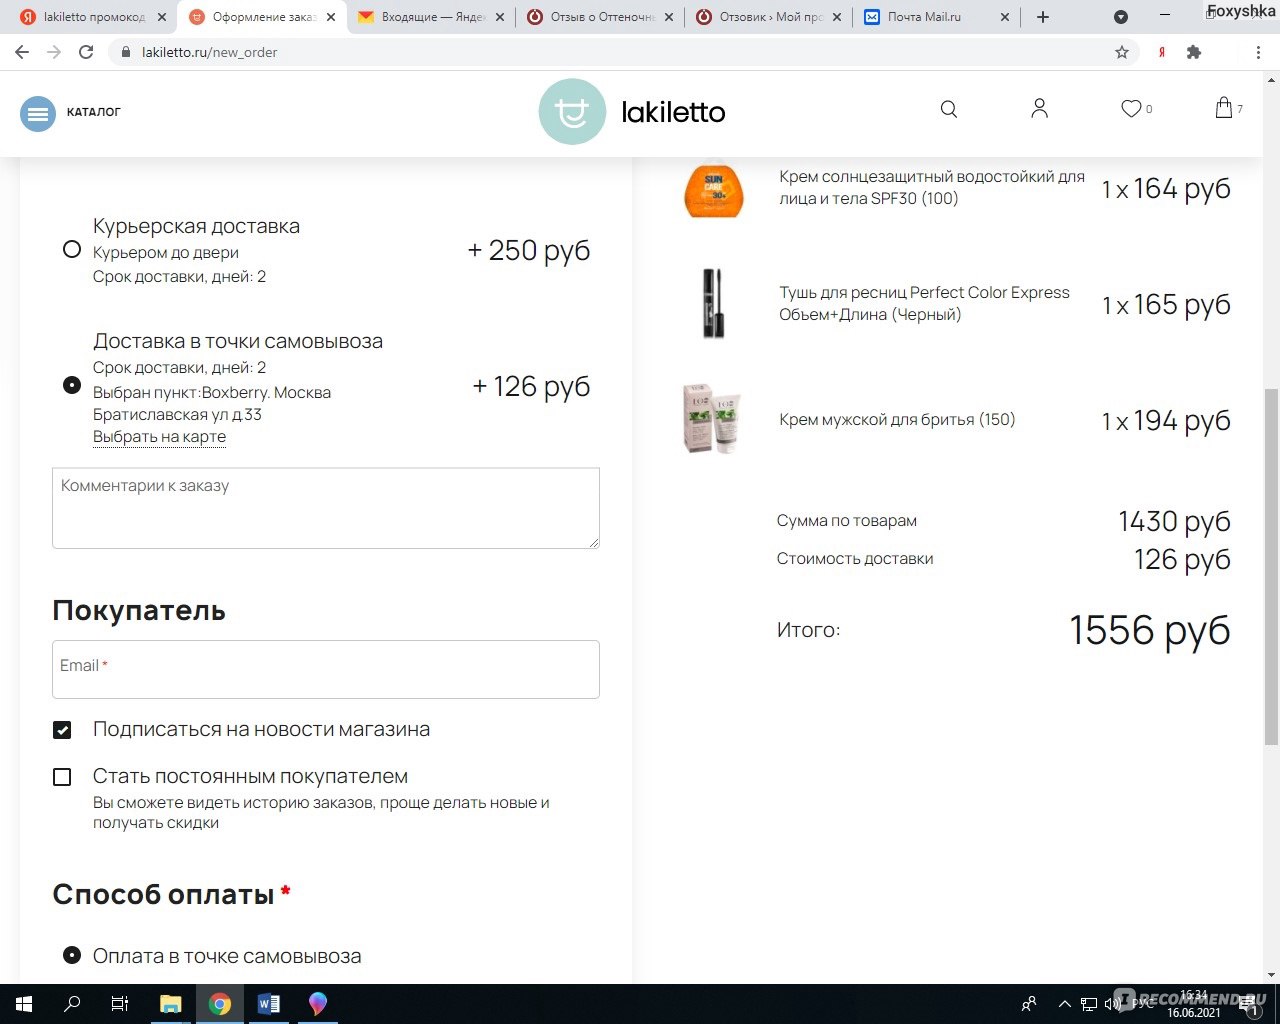Open Chrome extensions puzzle icon

tap(1193, 52)
